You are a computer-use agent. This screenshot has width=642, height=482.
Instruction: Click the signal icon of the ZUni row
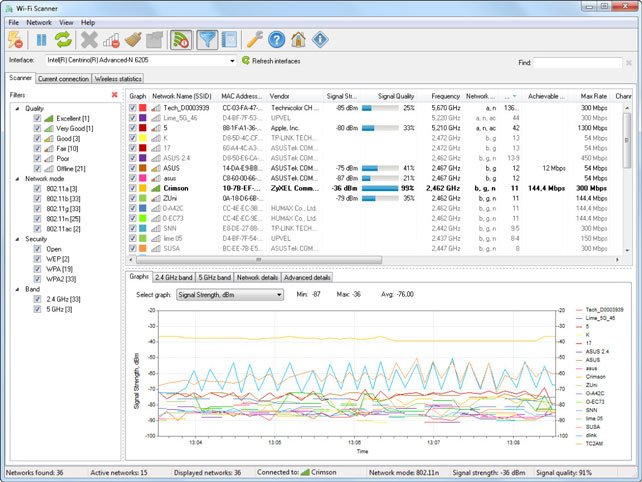(x=156, y=198)
